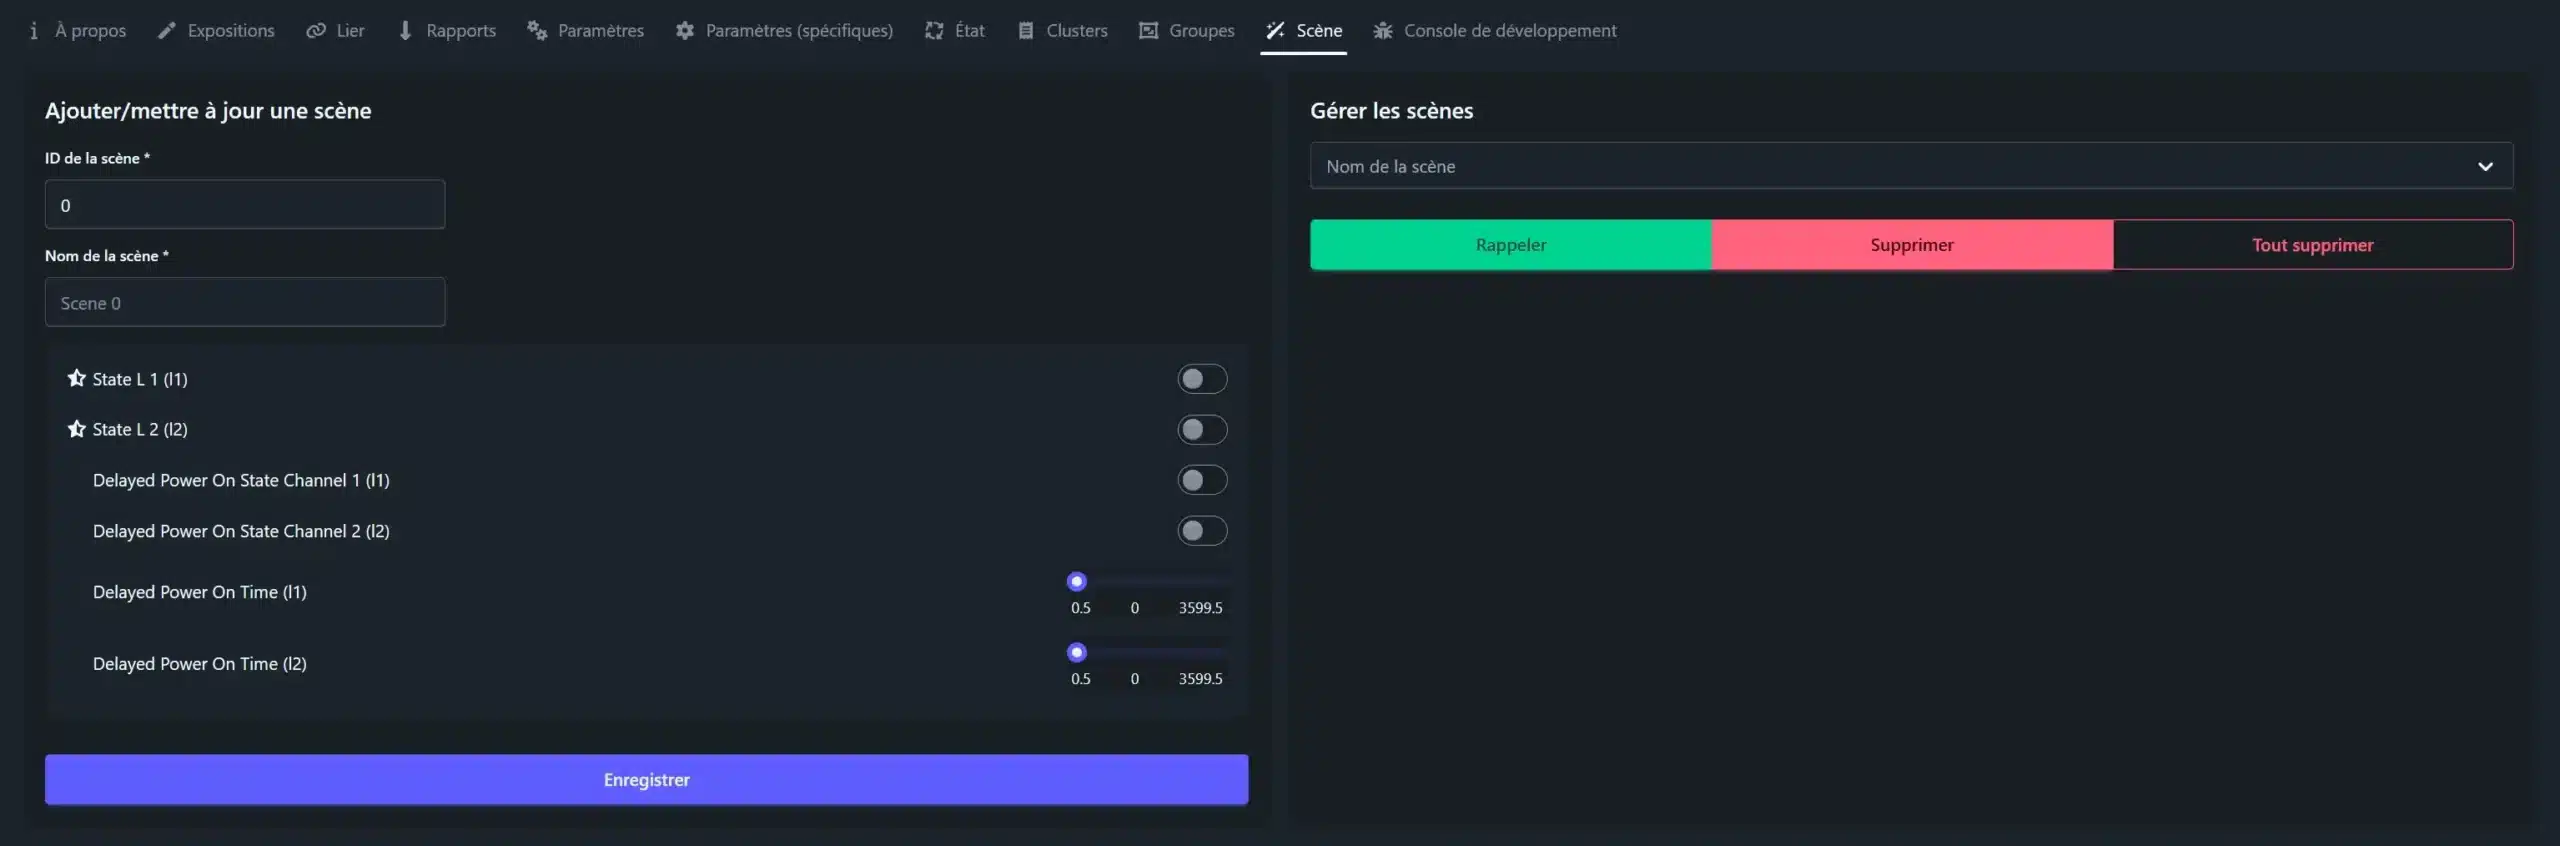Click the link icon for Lier
The width and height of the screenshot is (2560, 846).
[316, 31]
